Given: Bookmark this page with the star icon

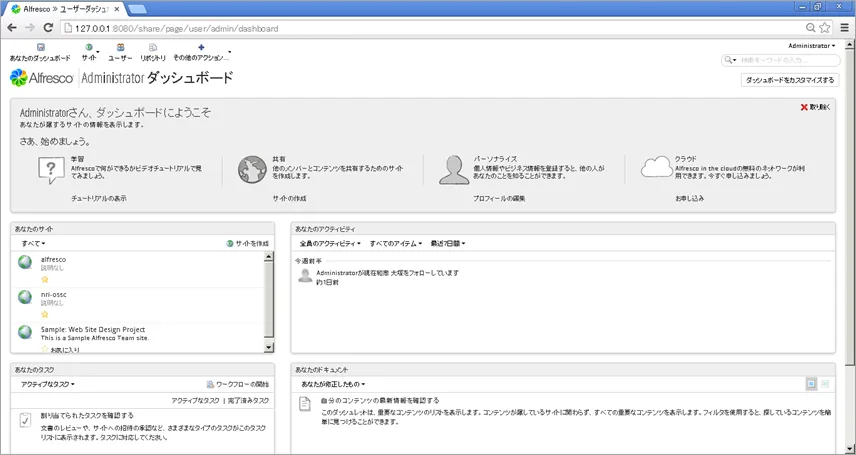Looking at the screenshot, I should pos(825,28).
